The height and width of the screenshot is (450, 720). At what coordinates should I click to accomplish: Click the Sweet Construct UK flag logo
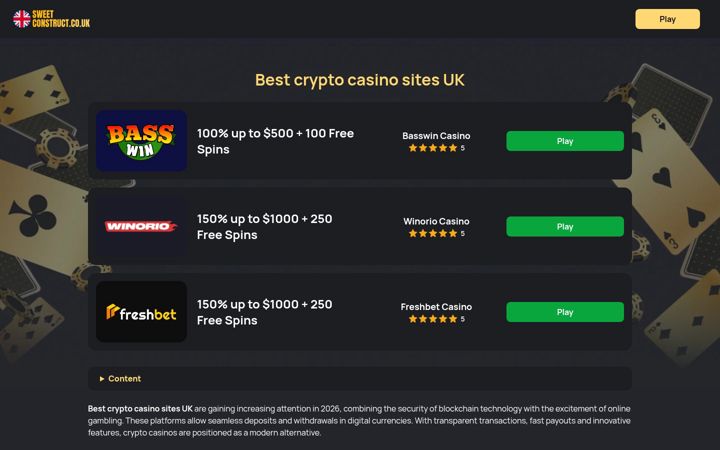pos(51,19)
